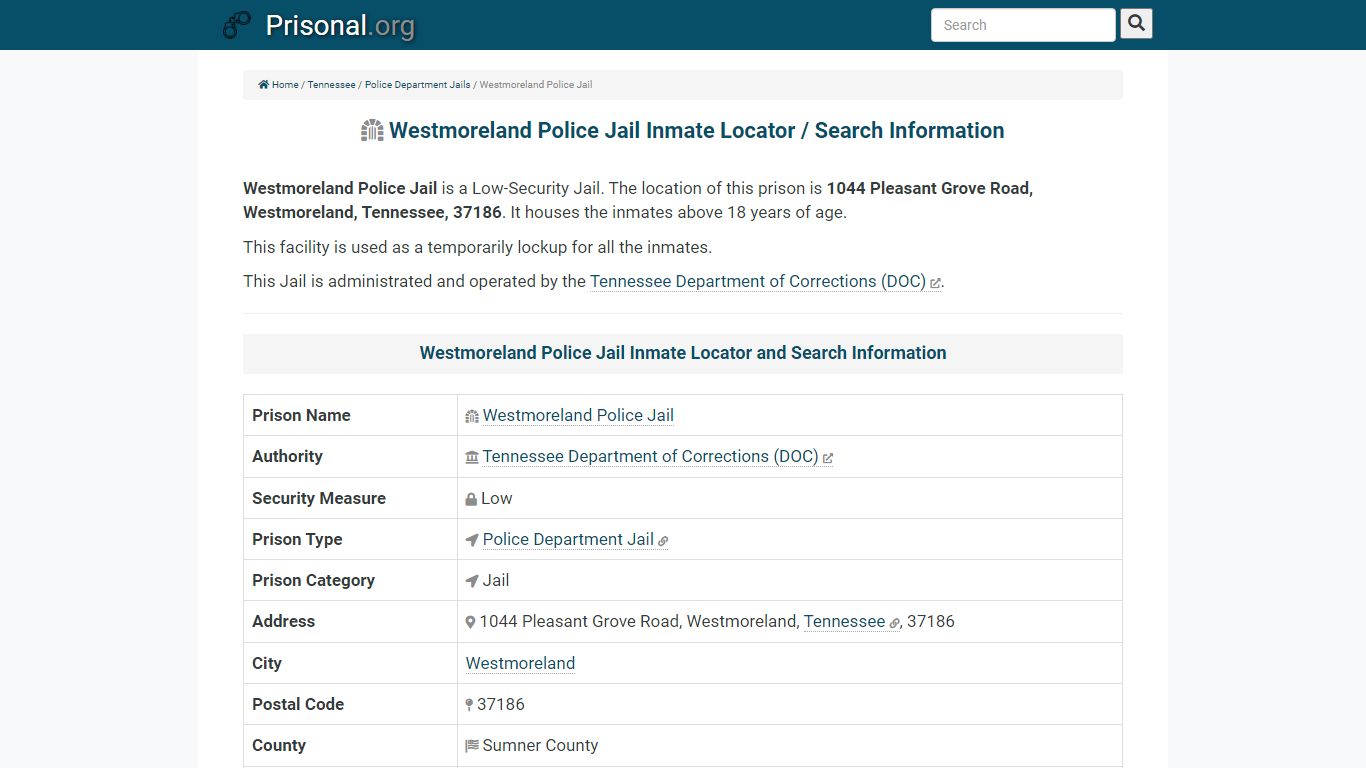Click chain-link icon after Police Department Jail
The image size is (1366, 768).
[x=663, y=541]
